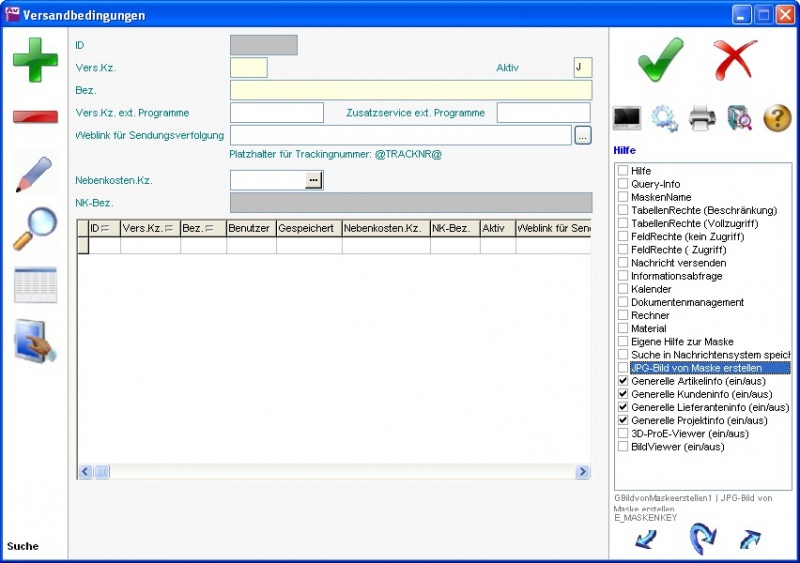Click the green plus add record icon

35,59
